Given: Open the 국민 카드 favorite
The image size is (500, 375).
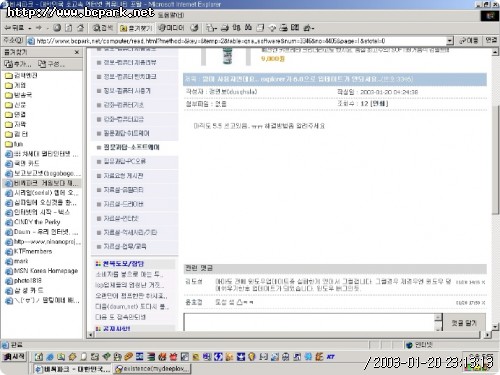Looking at the screenshot, I should coord(22,163).
